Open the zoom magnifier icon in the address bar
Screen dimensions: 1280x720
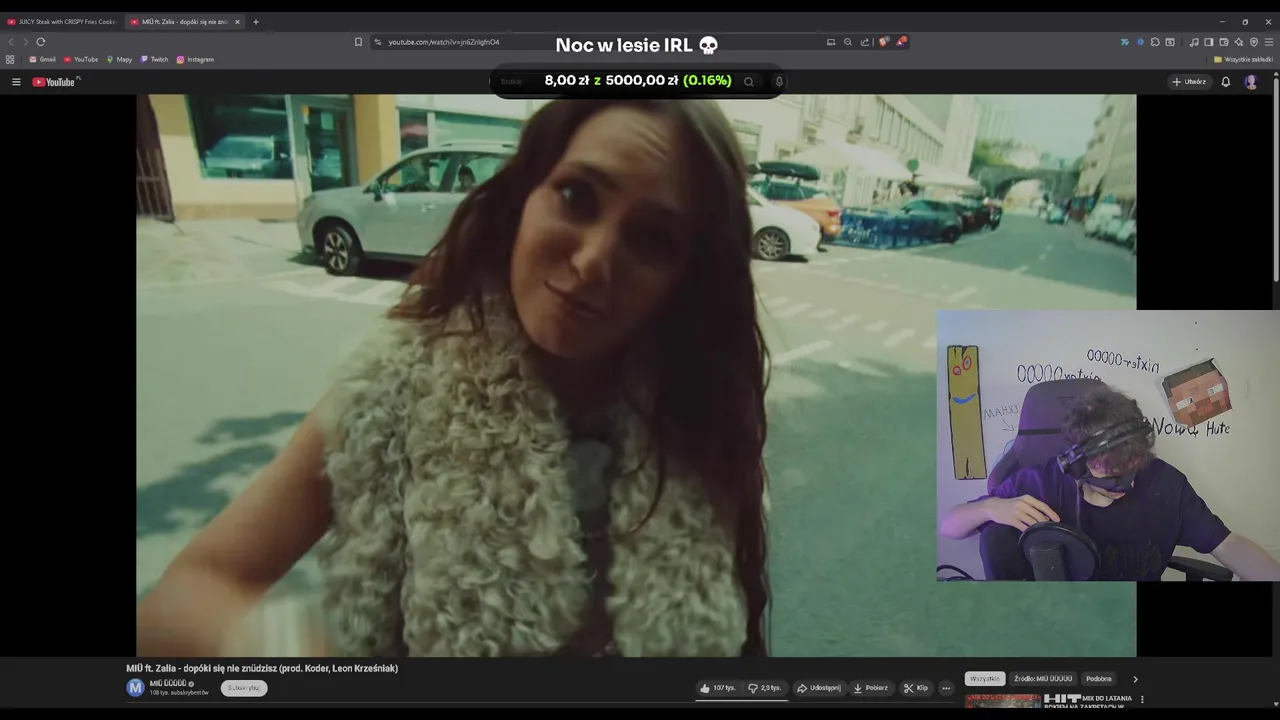tap(848, 42)
